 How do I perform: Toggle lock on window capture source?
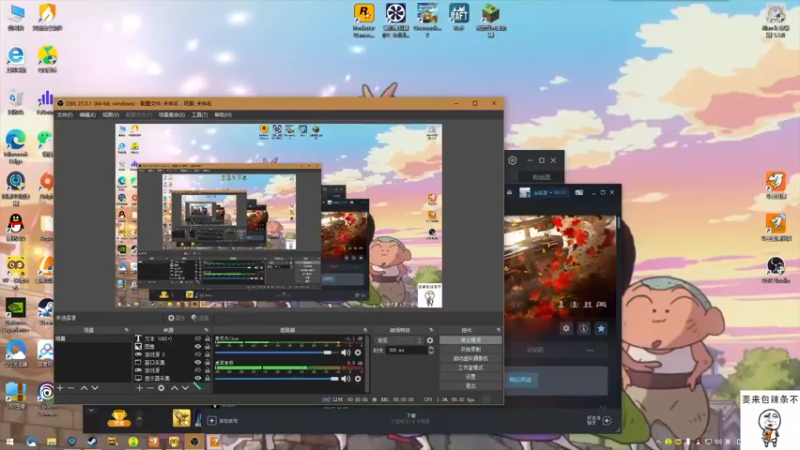(207, 362)
